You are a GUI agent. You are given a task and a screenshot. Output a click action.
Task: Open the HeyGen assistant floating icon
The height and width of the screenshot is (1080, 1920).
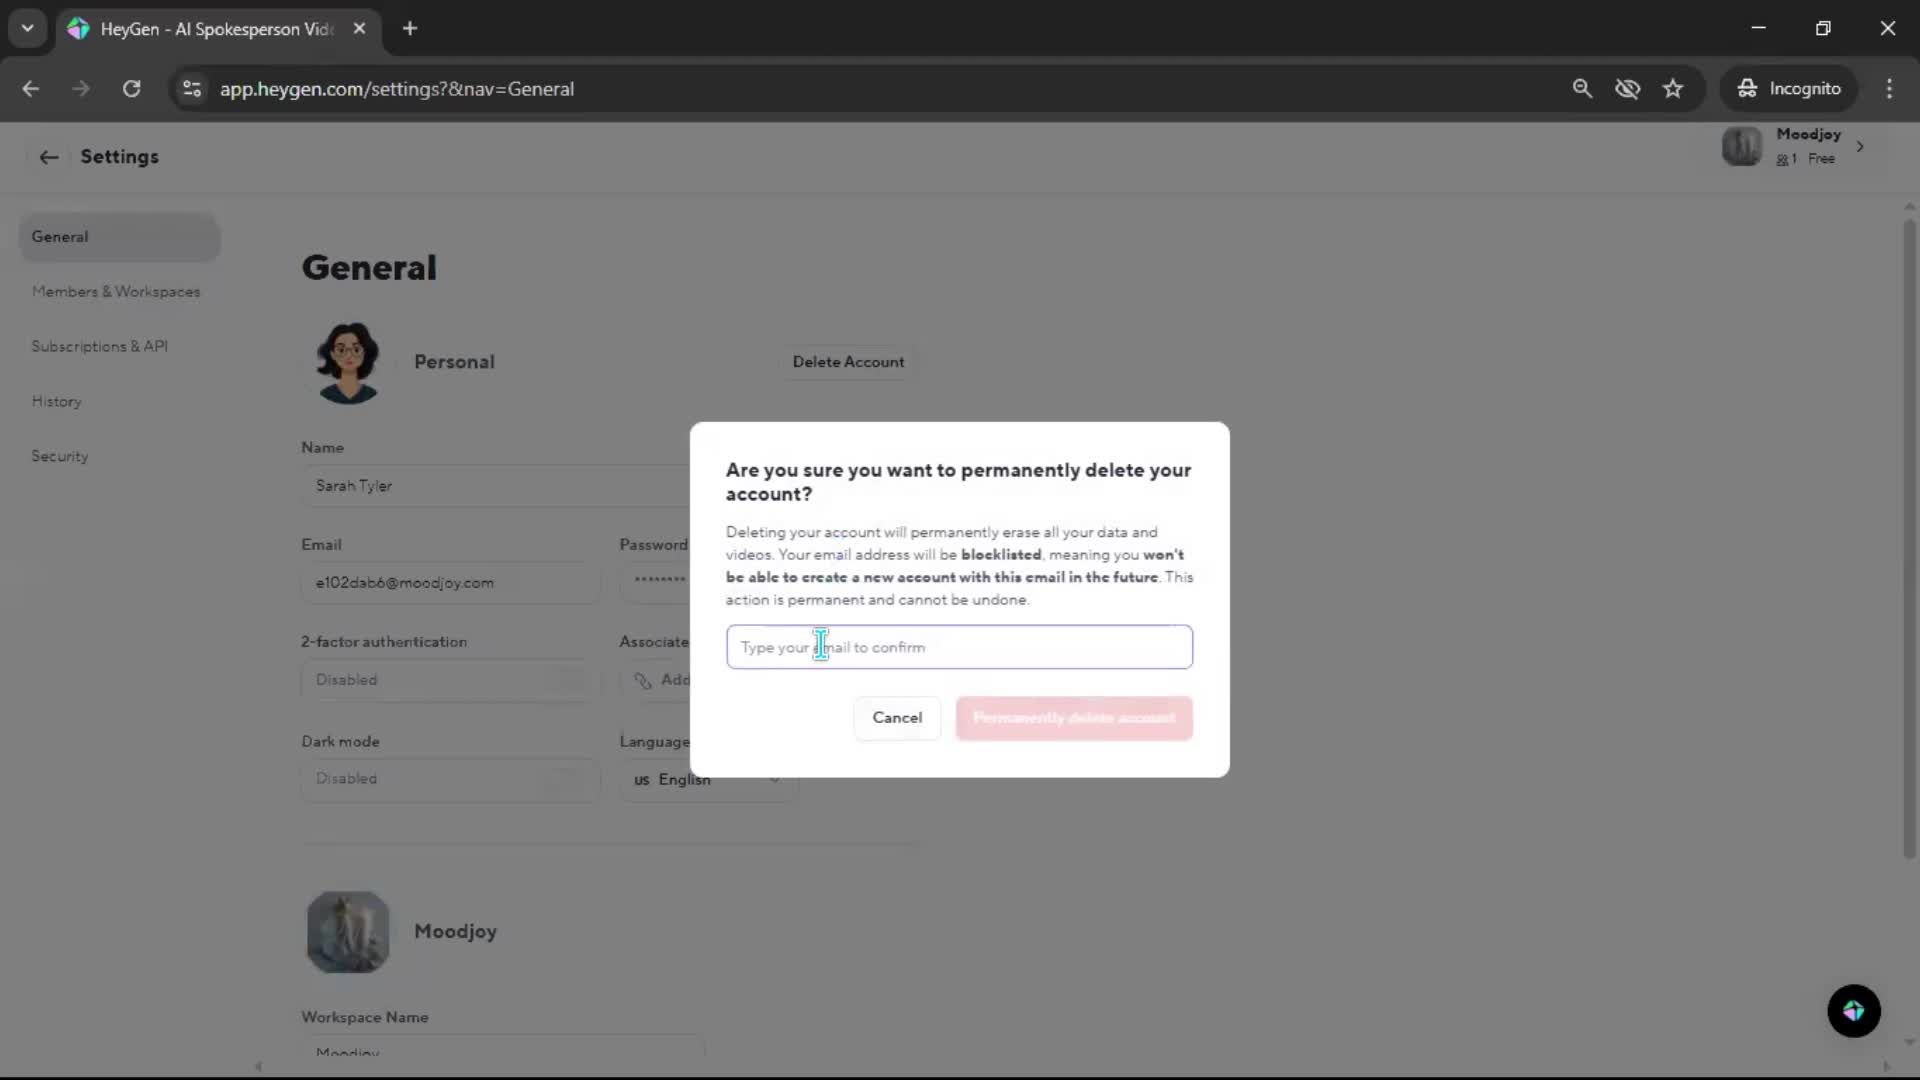point(1853,1011)
